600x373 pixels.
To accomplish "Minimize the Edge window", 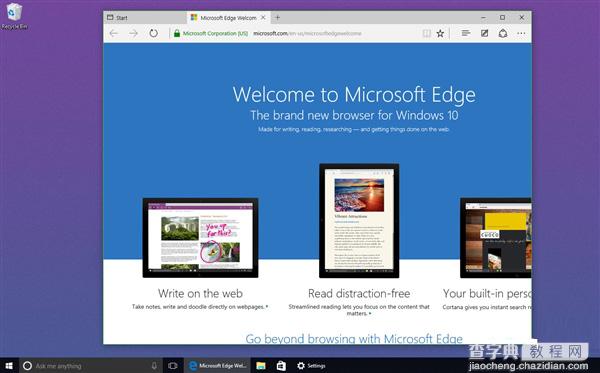I will 483,18.
